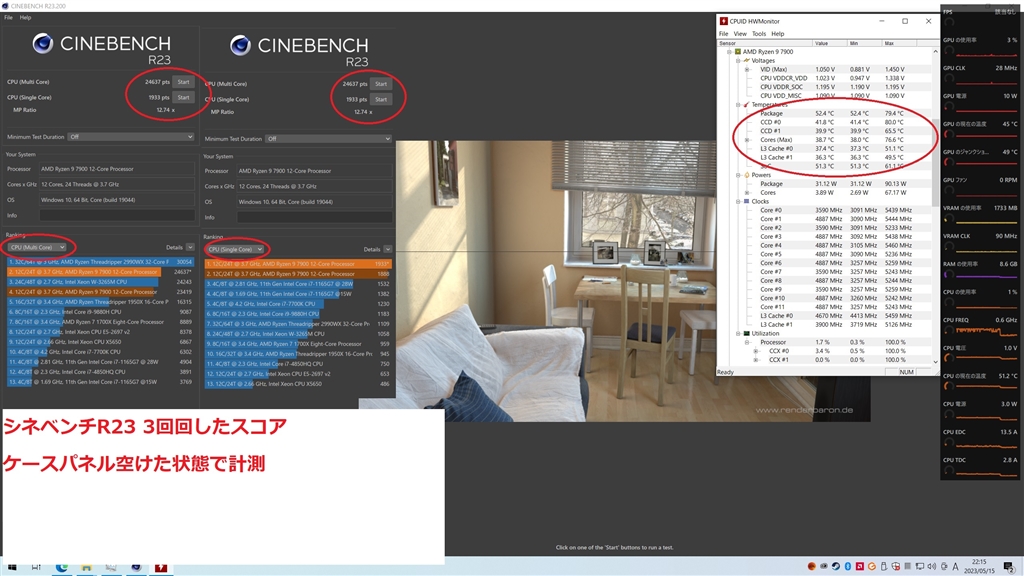The image size is (1024, 576).
Task: Open the notification center icon
Action: [1009, 566]
